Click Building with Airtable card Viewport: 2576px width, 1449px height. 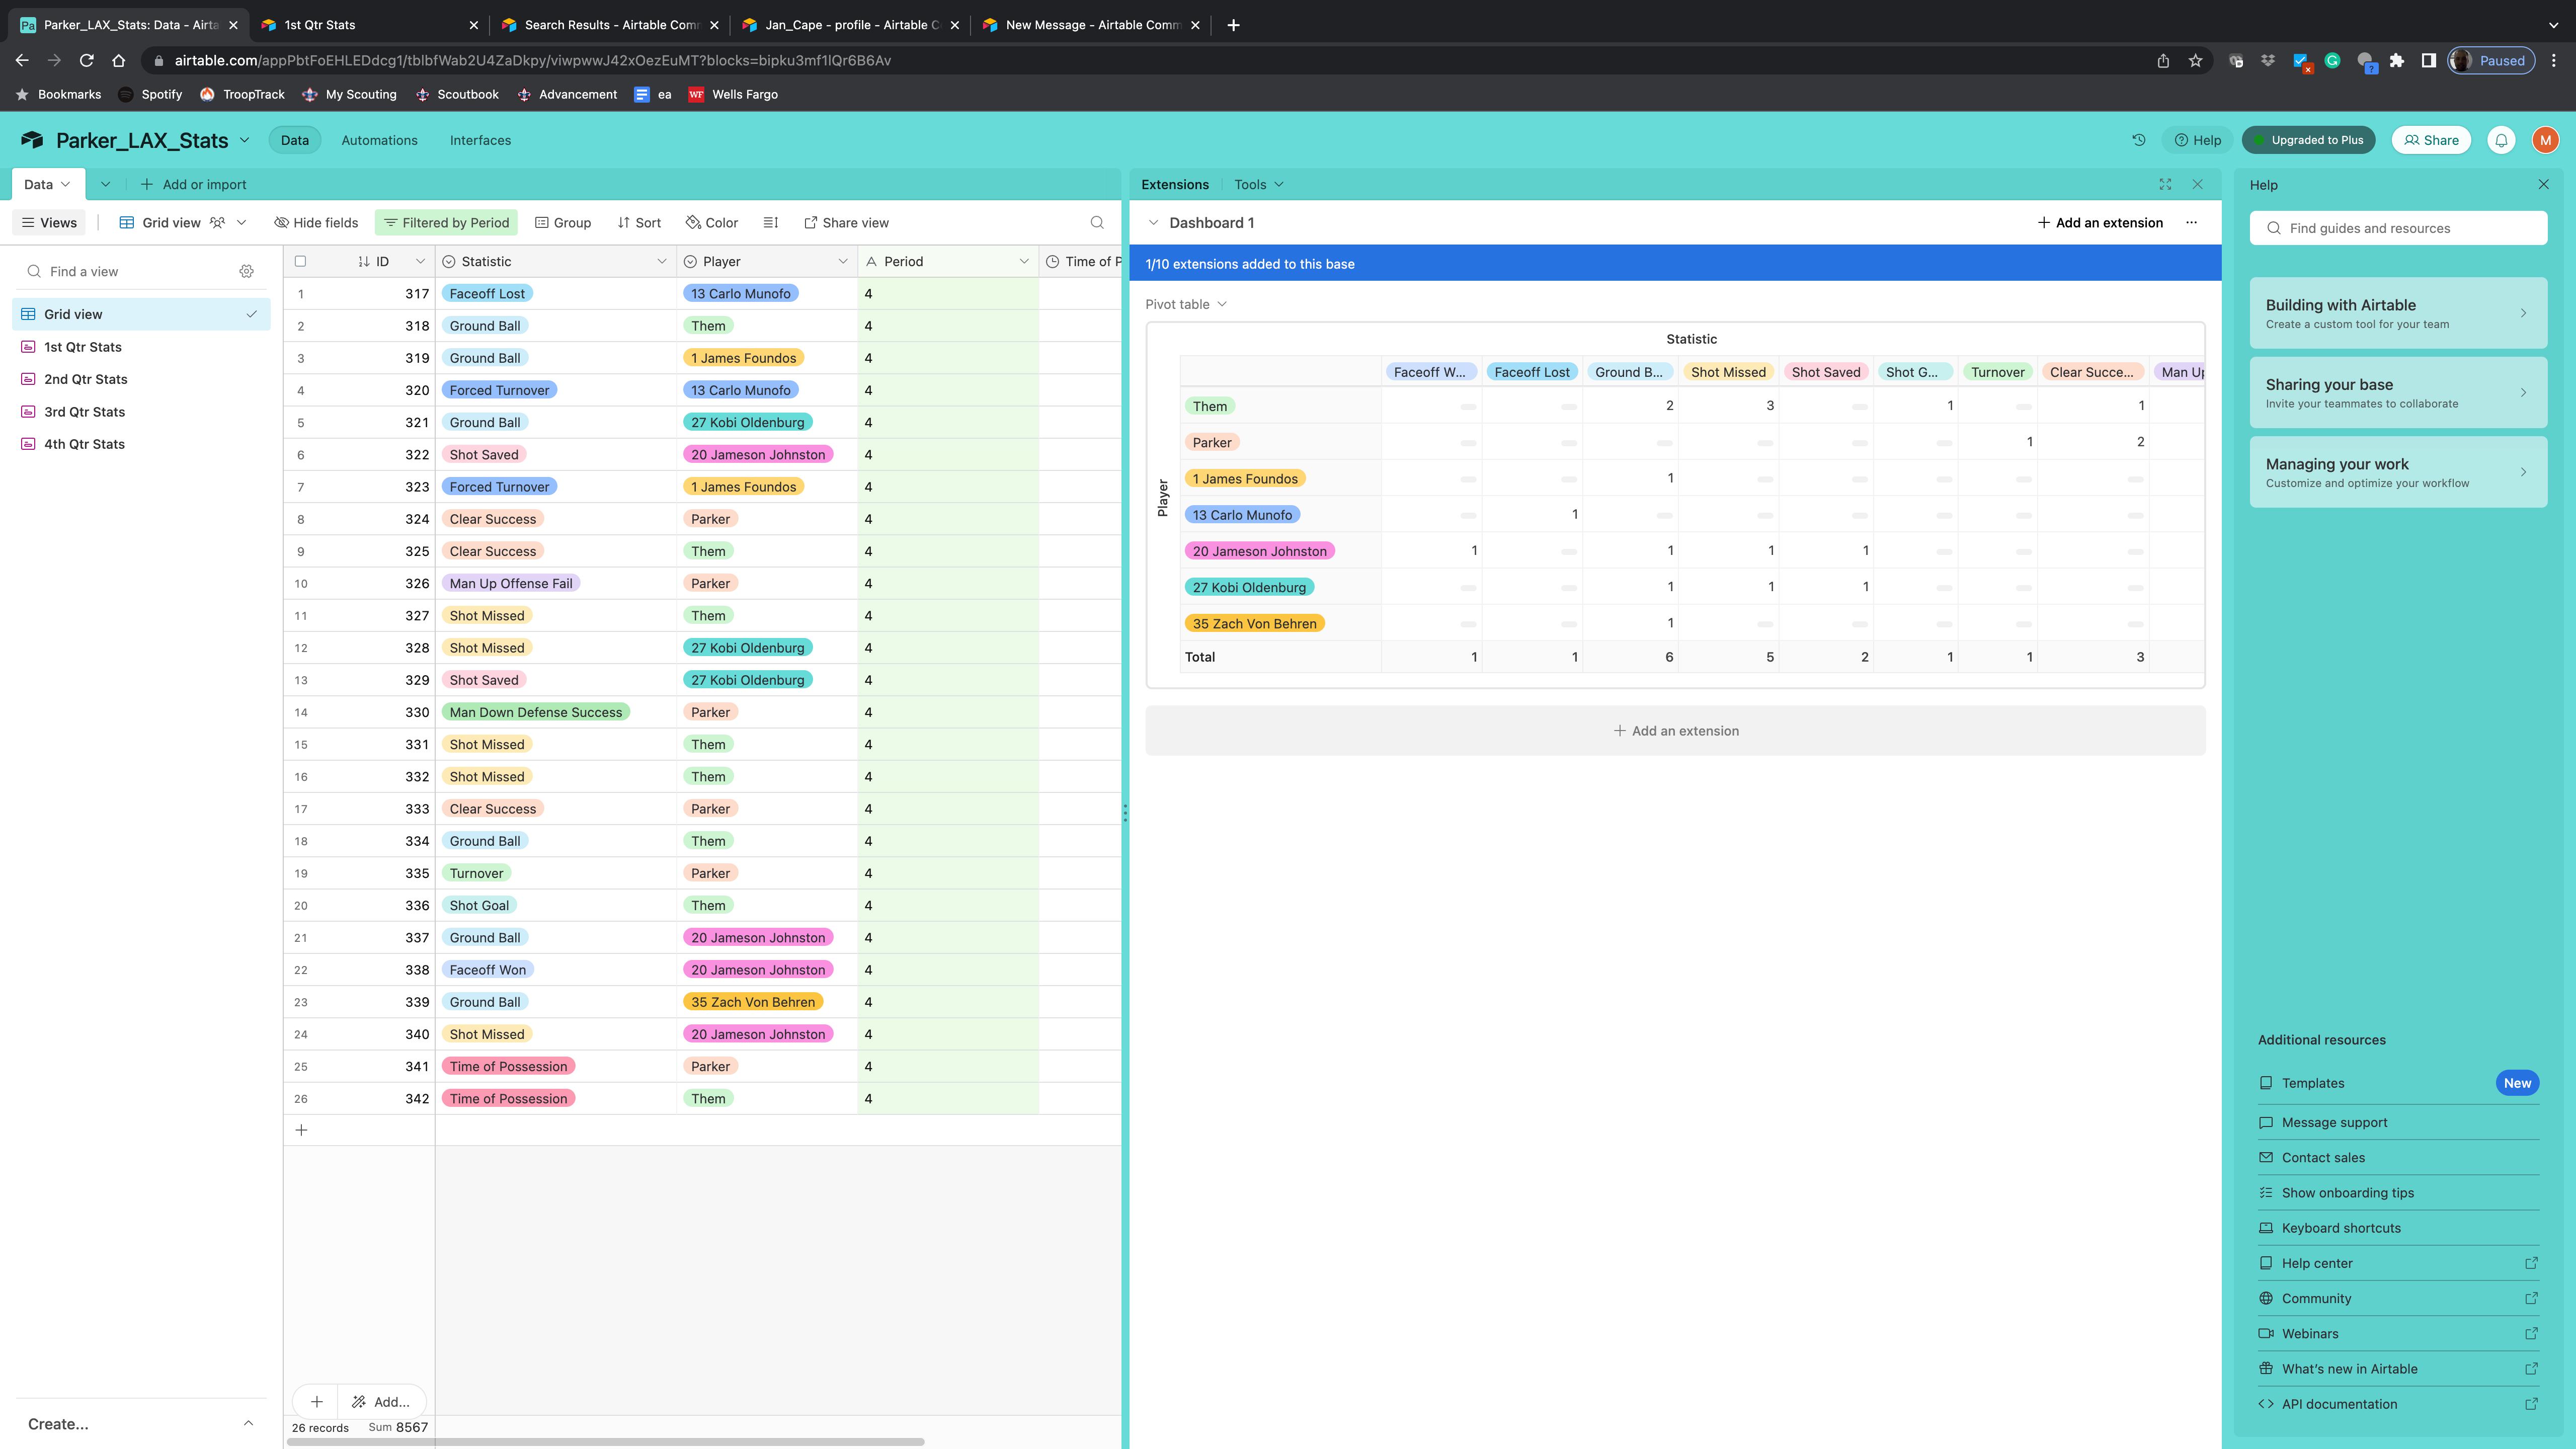coord(2397,313)
